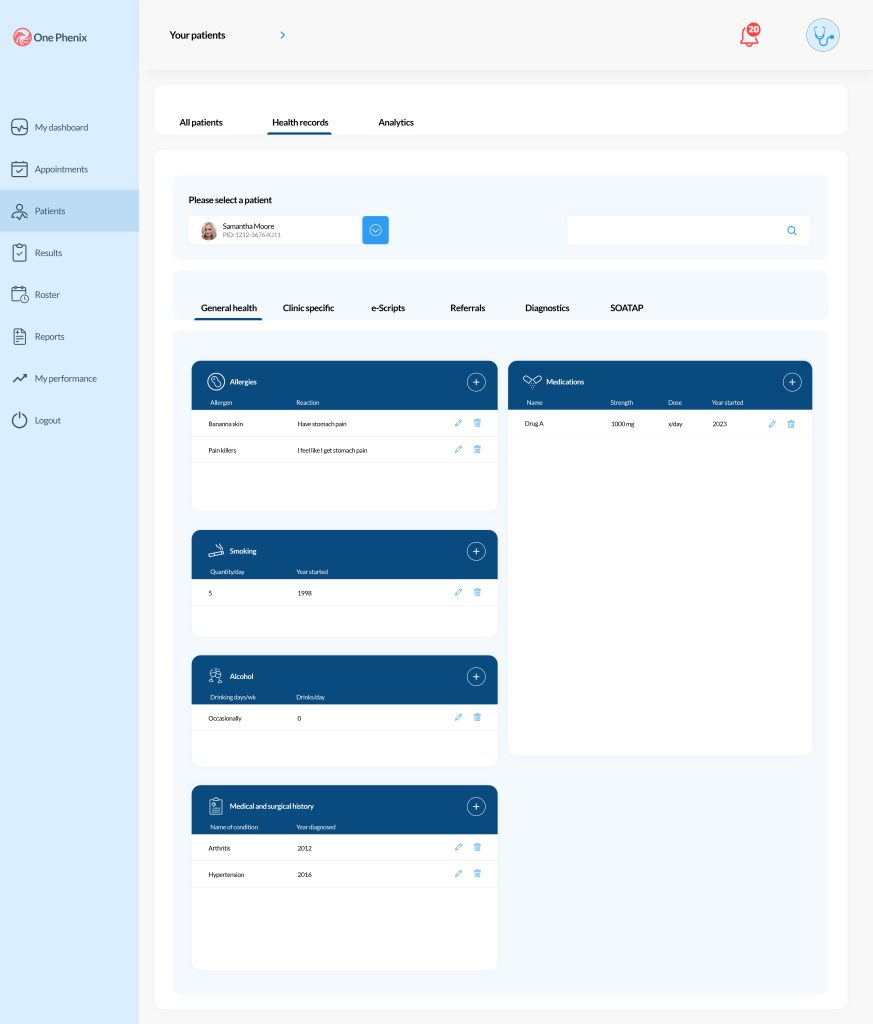Delete the Pain killers allergy entry
Screen dimensions: 873x1024
477,449
